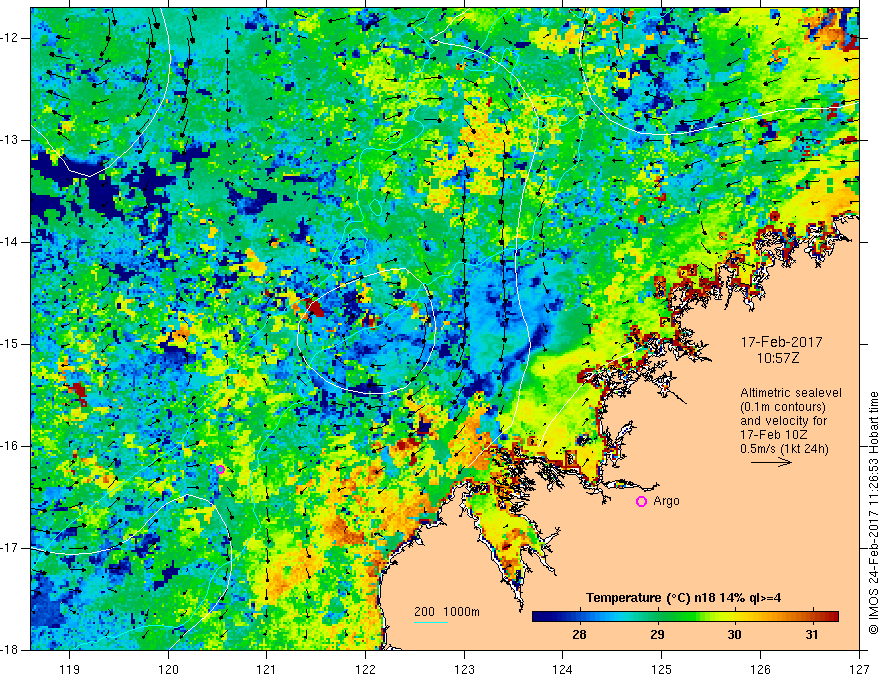
Task: Click the 'Argo' legend label
Action: click(666, 501)
